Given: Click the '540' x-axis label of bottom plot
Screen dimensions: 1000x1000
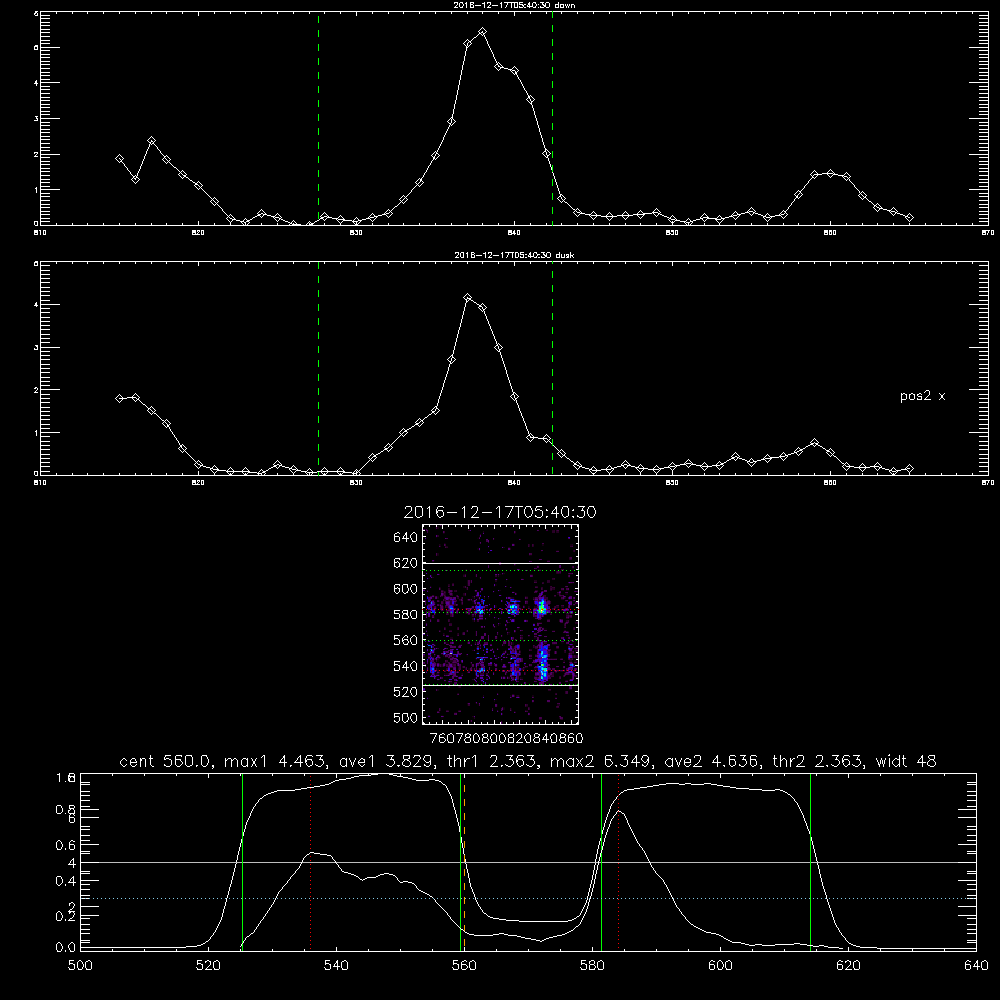Looking at the screenshot, I should pos(336,966).
